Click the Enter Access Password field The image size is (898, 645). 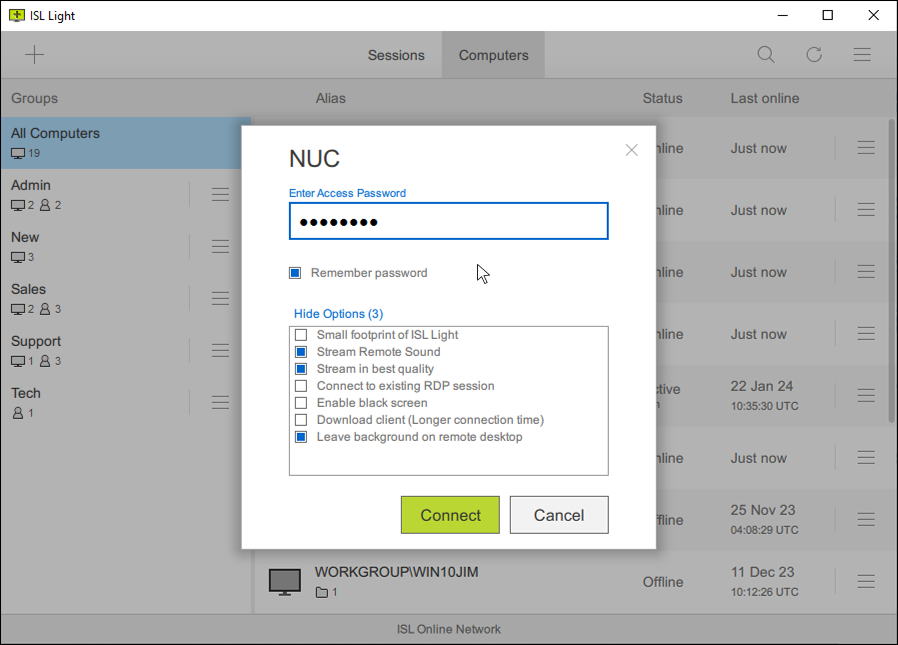coord(448,222)
